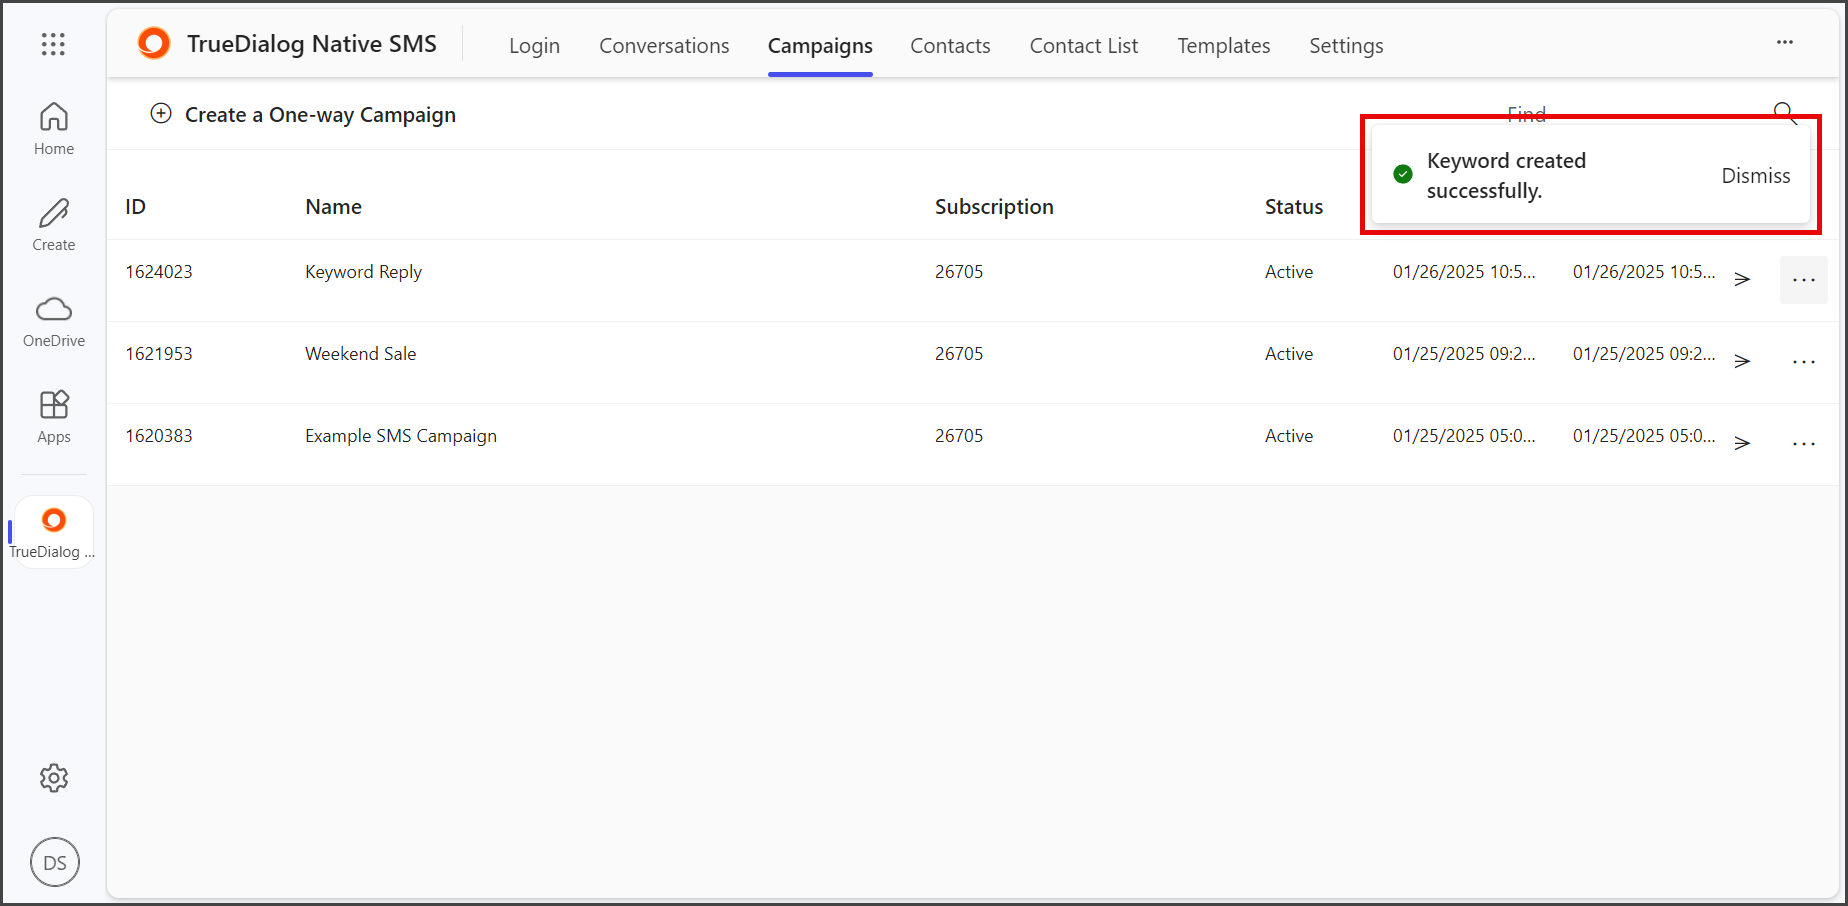Click the Weekend Sale campaign name
The width and height of the screenshot is (1848, 906).
pyautogui.click(x=361, y=354)
